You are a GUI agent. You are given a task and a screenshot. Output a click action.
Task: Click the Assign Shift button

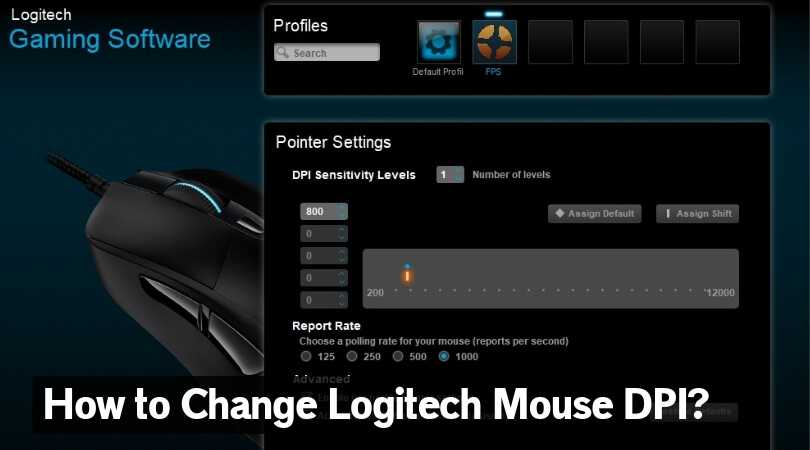coord(697,213)
